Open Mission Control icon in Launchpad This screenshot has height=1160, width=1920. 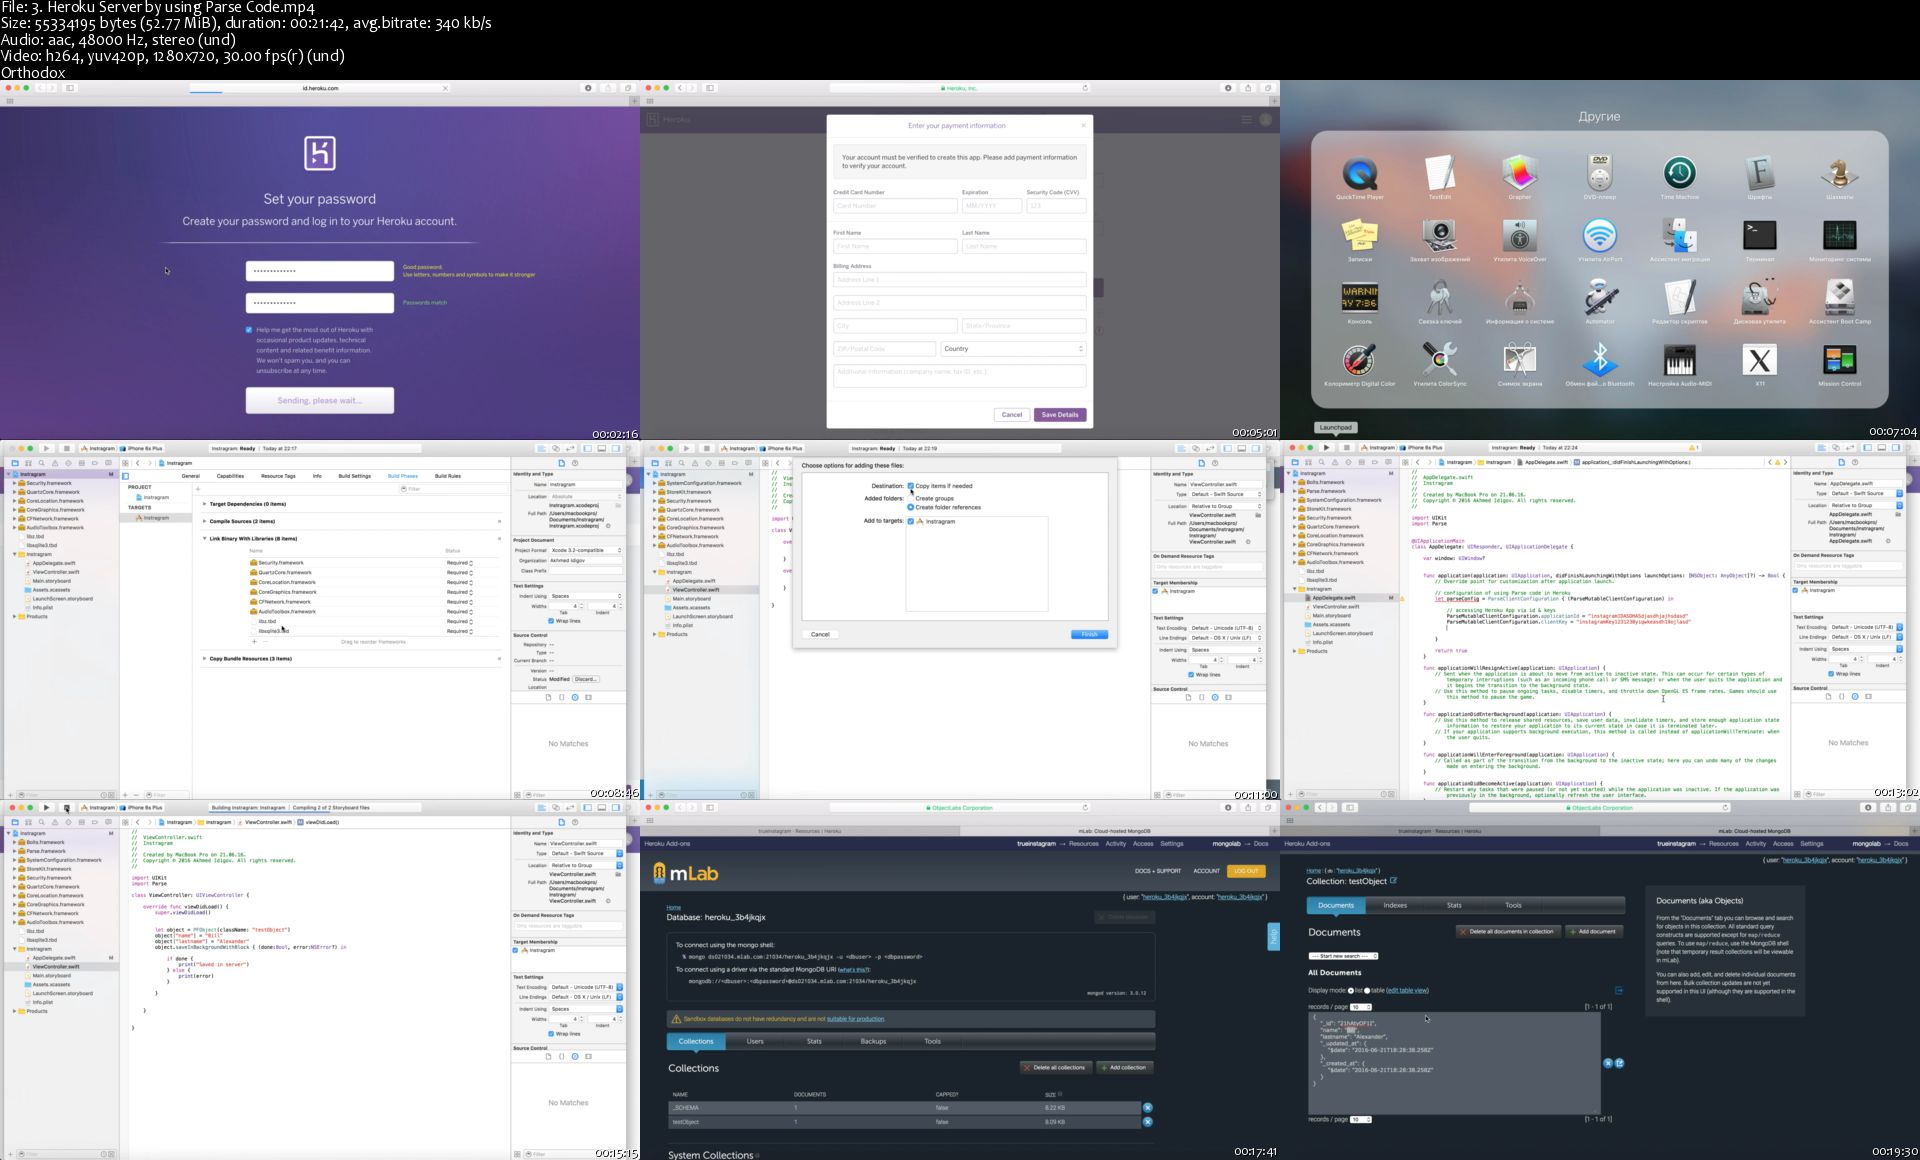(1839, 360)
